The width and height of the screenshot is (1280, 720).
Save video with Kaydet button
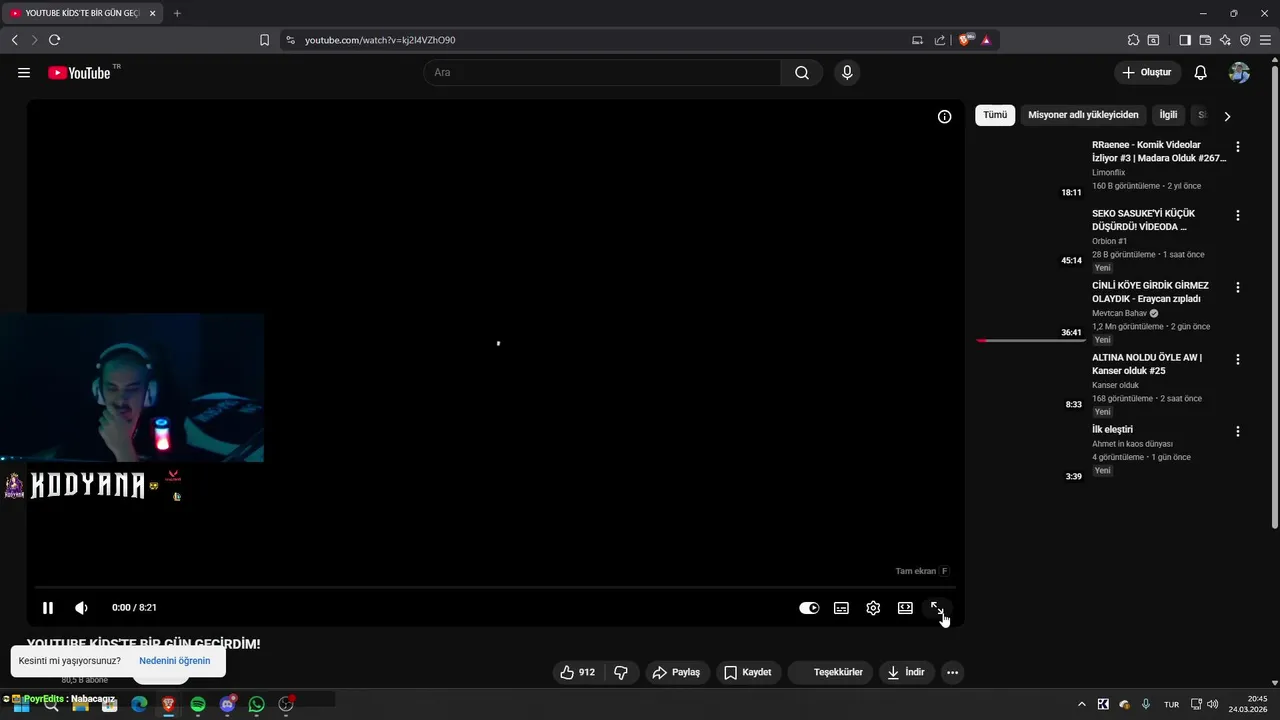point(748,673)
